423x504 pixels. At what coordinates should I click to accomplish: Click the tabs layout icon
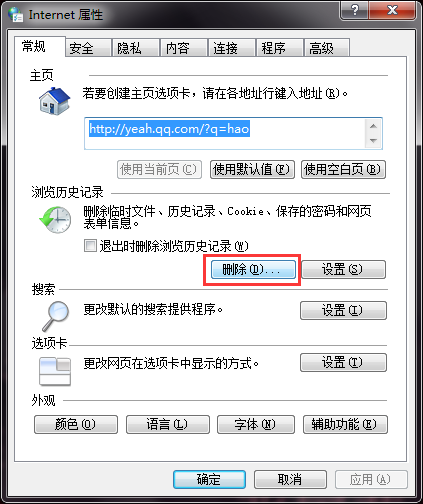coord(55,371)
